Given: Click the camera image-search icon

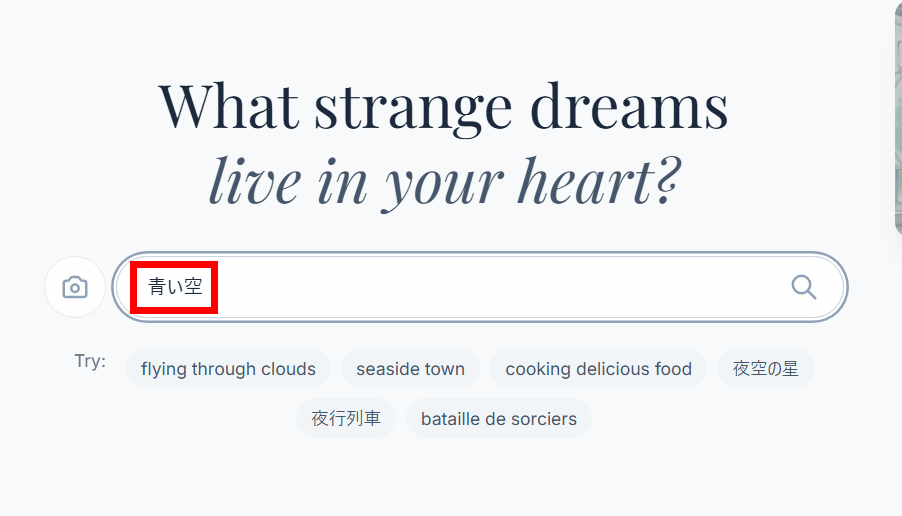Looking at the screenshot, I should pos(75,288).
